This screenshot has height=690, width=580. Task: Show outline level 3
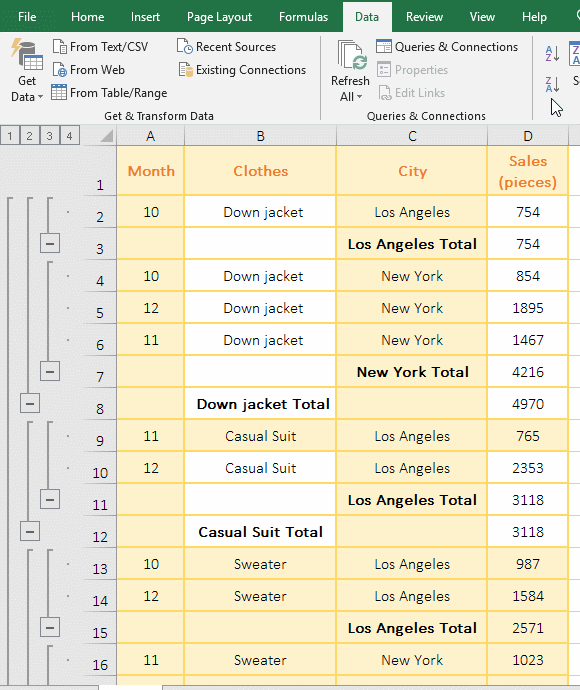click(49, 136)
